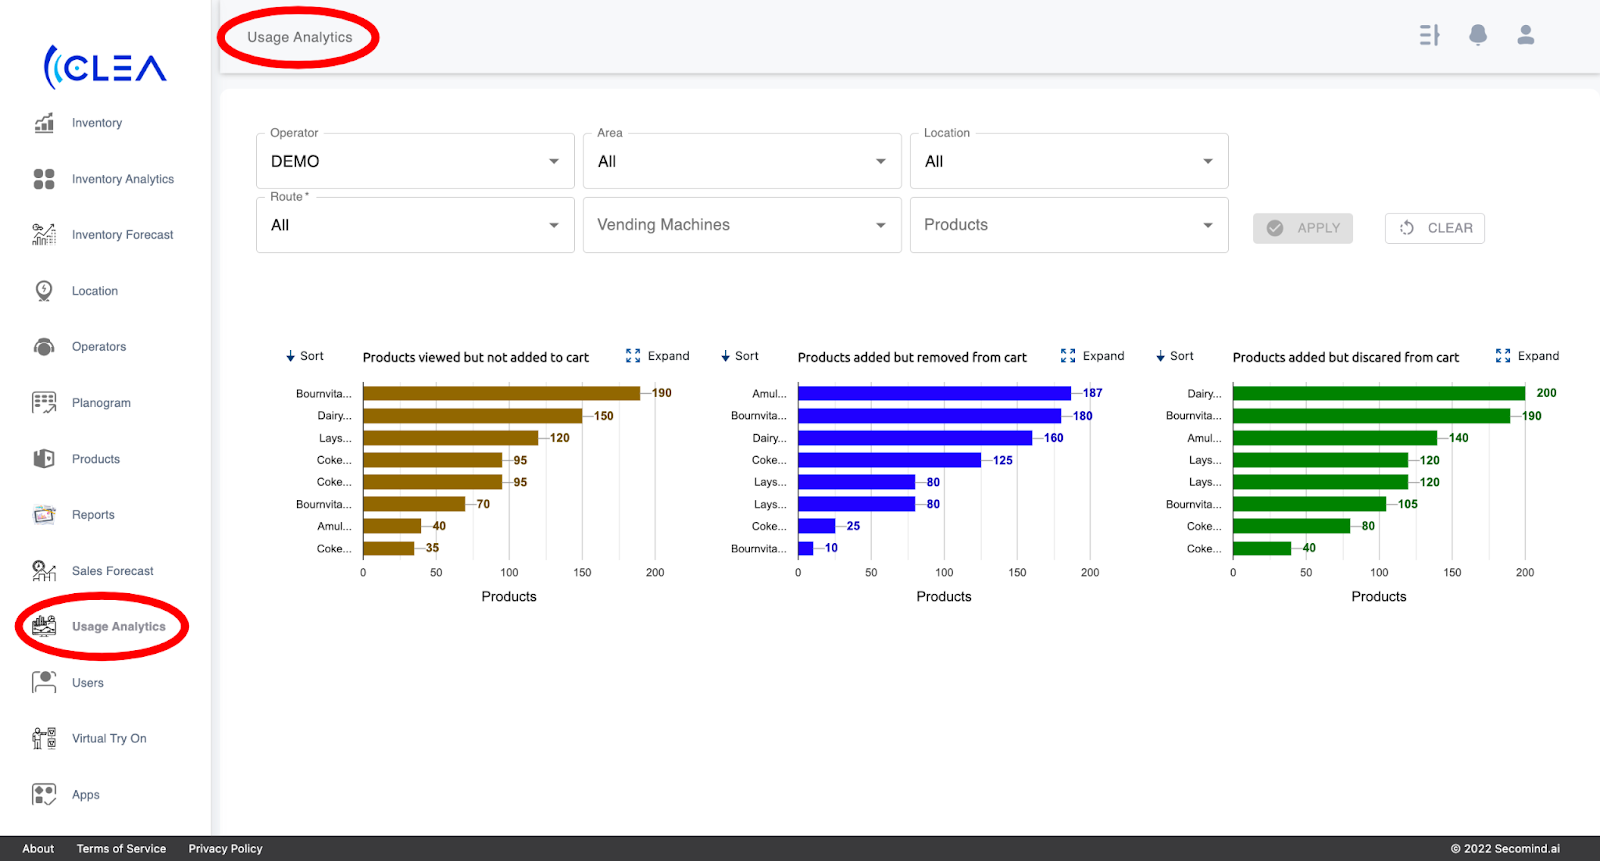
Task: Click the brown bar valued 150
Action: coord(473,416)
